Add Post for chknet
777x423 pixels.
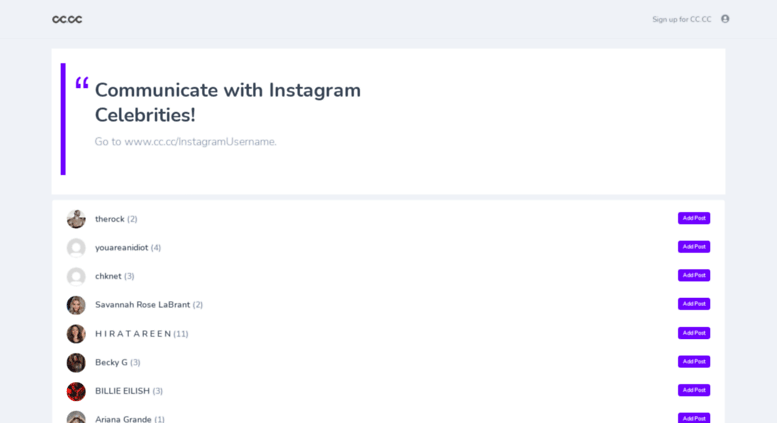(x=694, y=275)
